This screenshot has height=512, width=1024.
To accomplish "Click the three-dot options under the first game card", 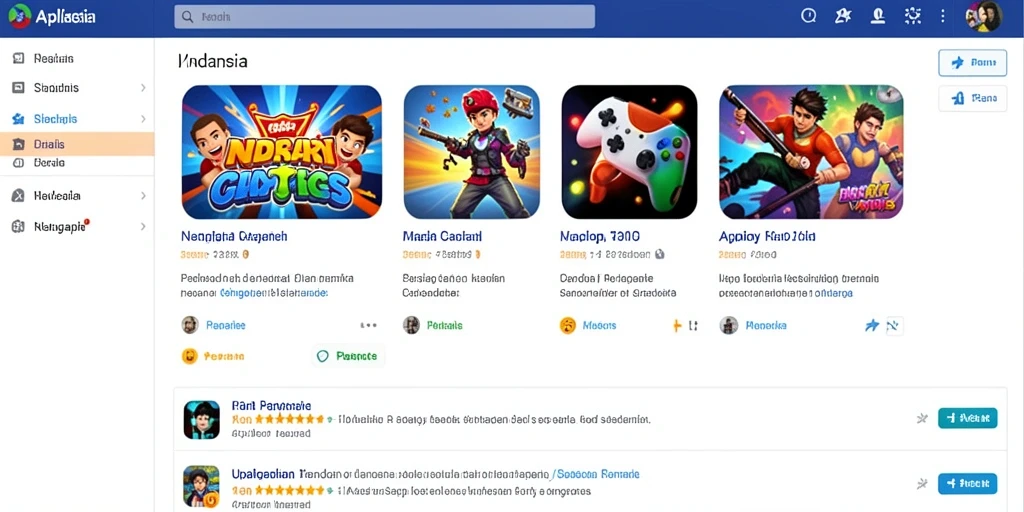I will pos(368,325).
